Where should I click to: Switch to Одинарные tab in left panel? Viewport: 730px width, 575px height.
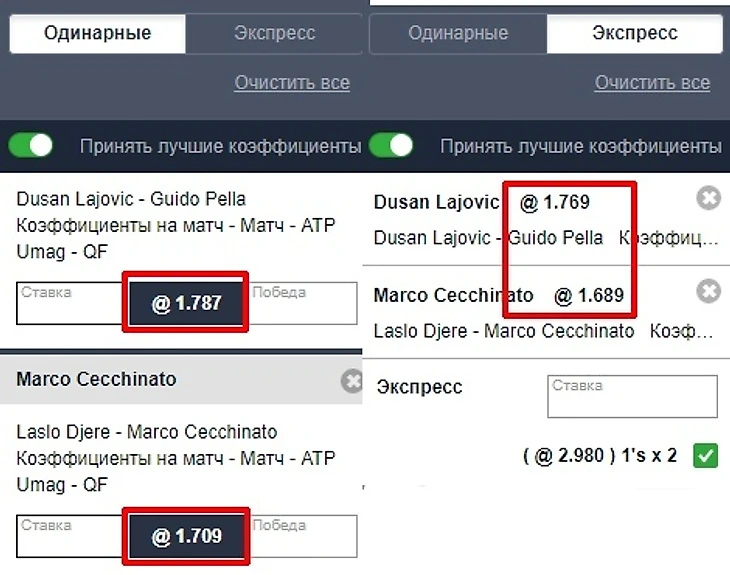[x=97, y=33]
